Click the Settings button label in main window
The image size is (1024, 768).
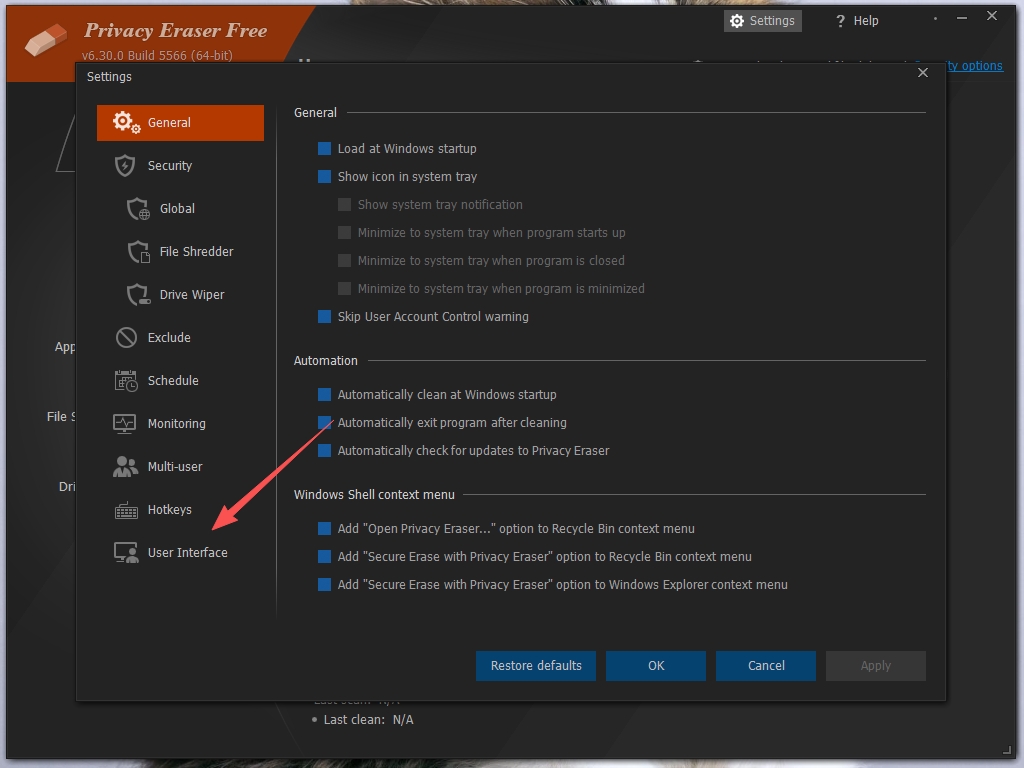coord(772,21)
